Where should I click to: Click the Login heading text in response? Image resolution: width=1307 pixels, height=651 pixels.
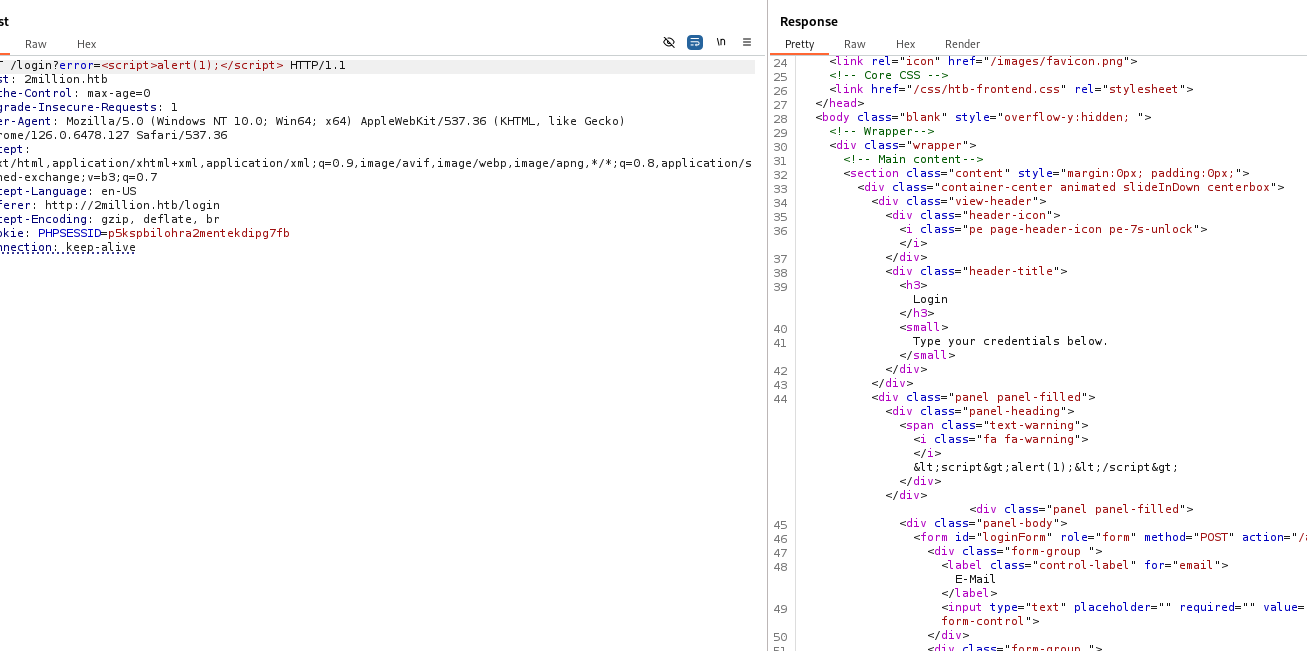point(930,299)
